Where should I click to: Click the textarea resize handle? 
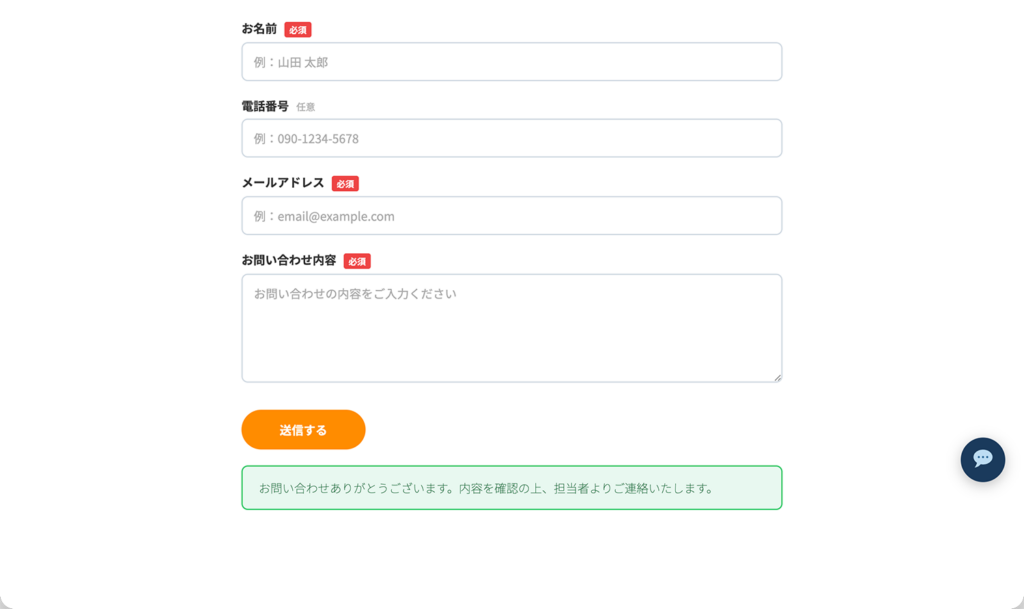point(777,376)
